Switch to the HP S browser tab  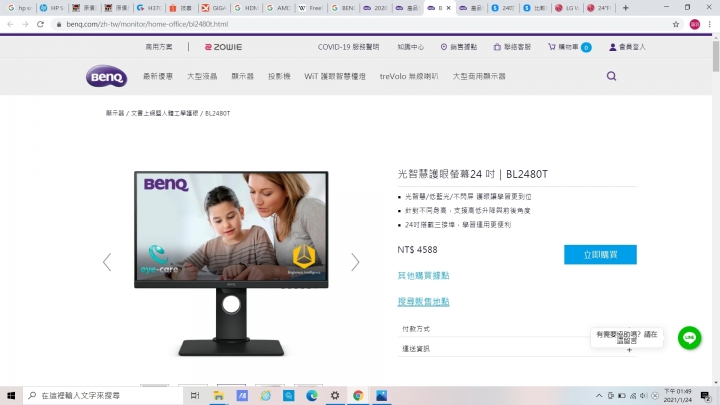click(x=51, y=8)
